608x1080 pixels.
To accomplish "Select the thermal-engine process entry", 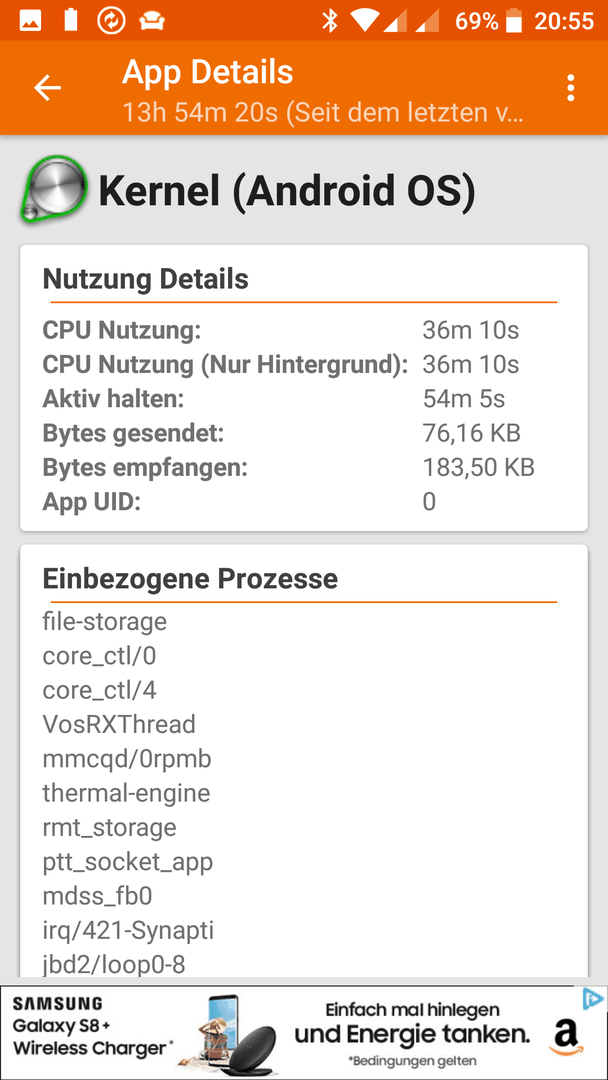I will [126, 793].
